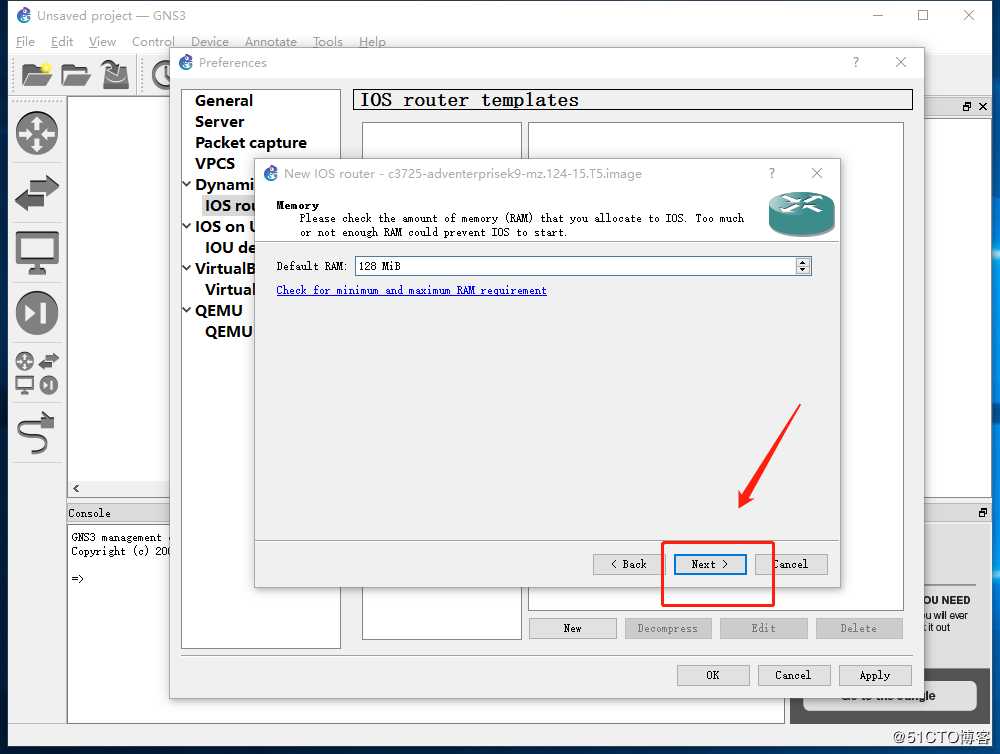Open the File menu

(25, 41)
